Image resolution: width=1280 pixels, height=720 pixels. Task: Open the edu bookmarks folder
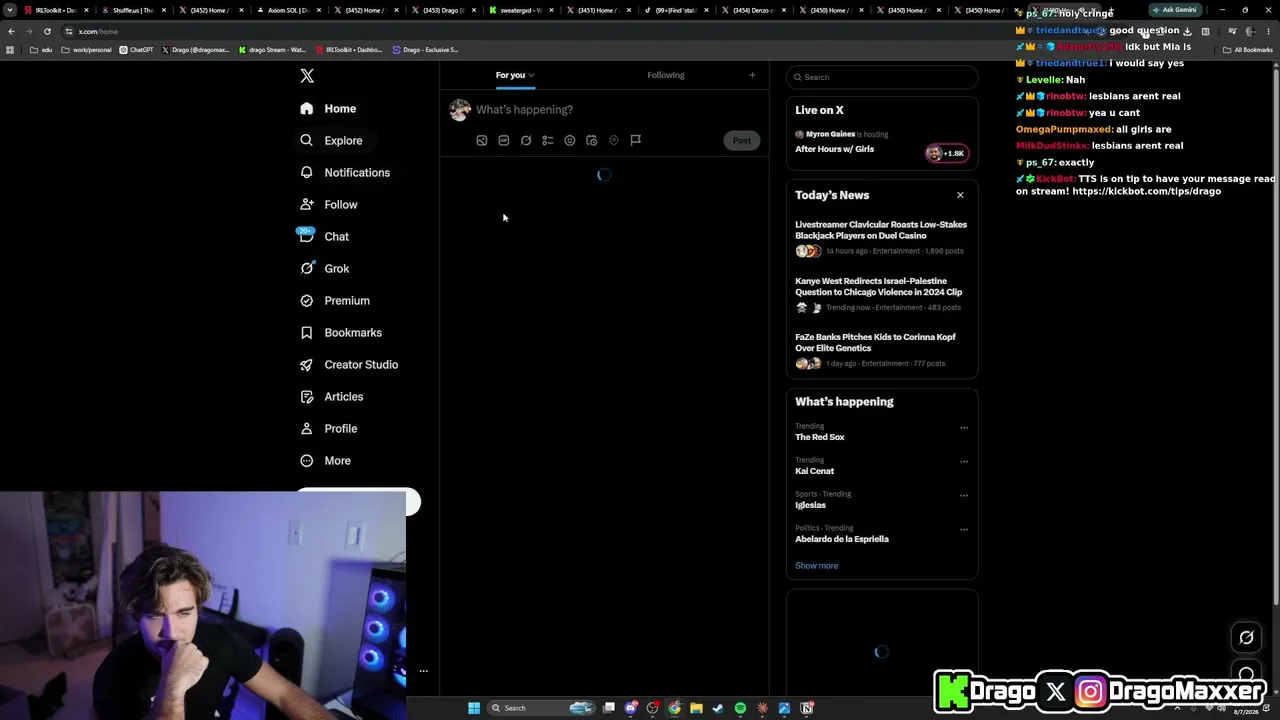(x=41, y=50)
